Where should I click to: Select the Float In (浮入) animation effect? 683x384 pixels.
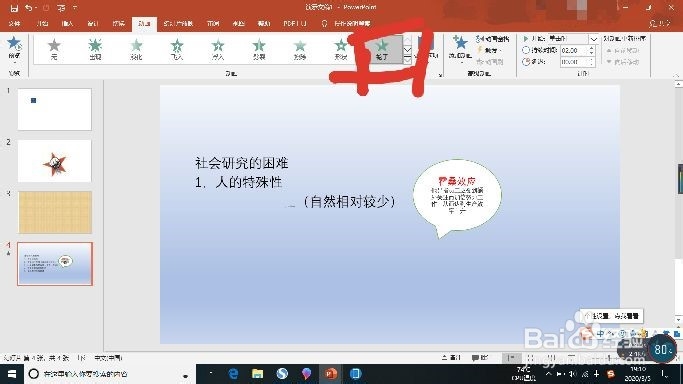coord(218,49)
